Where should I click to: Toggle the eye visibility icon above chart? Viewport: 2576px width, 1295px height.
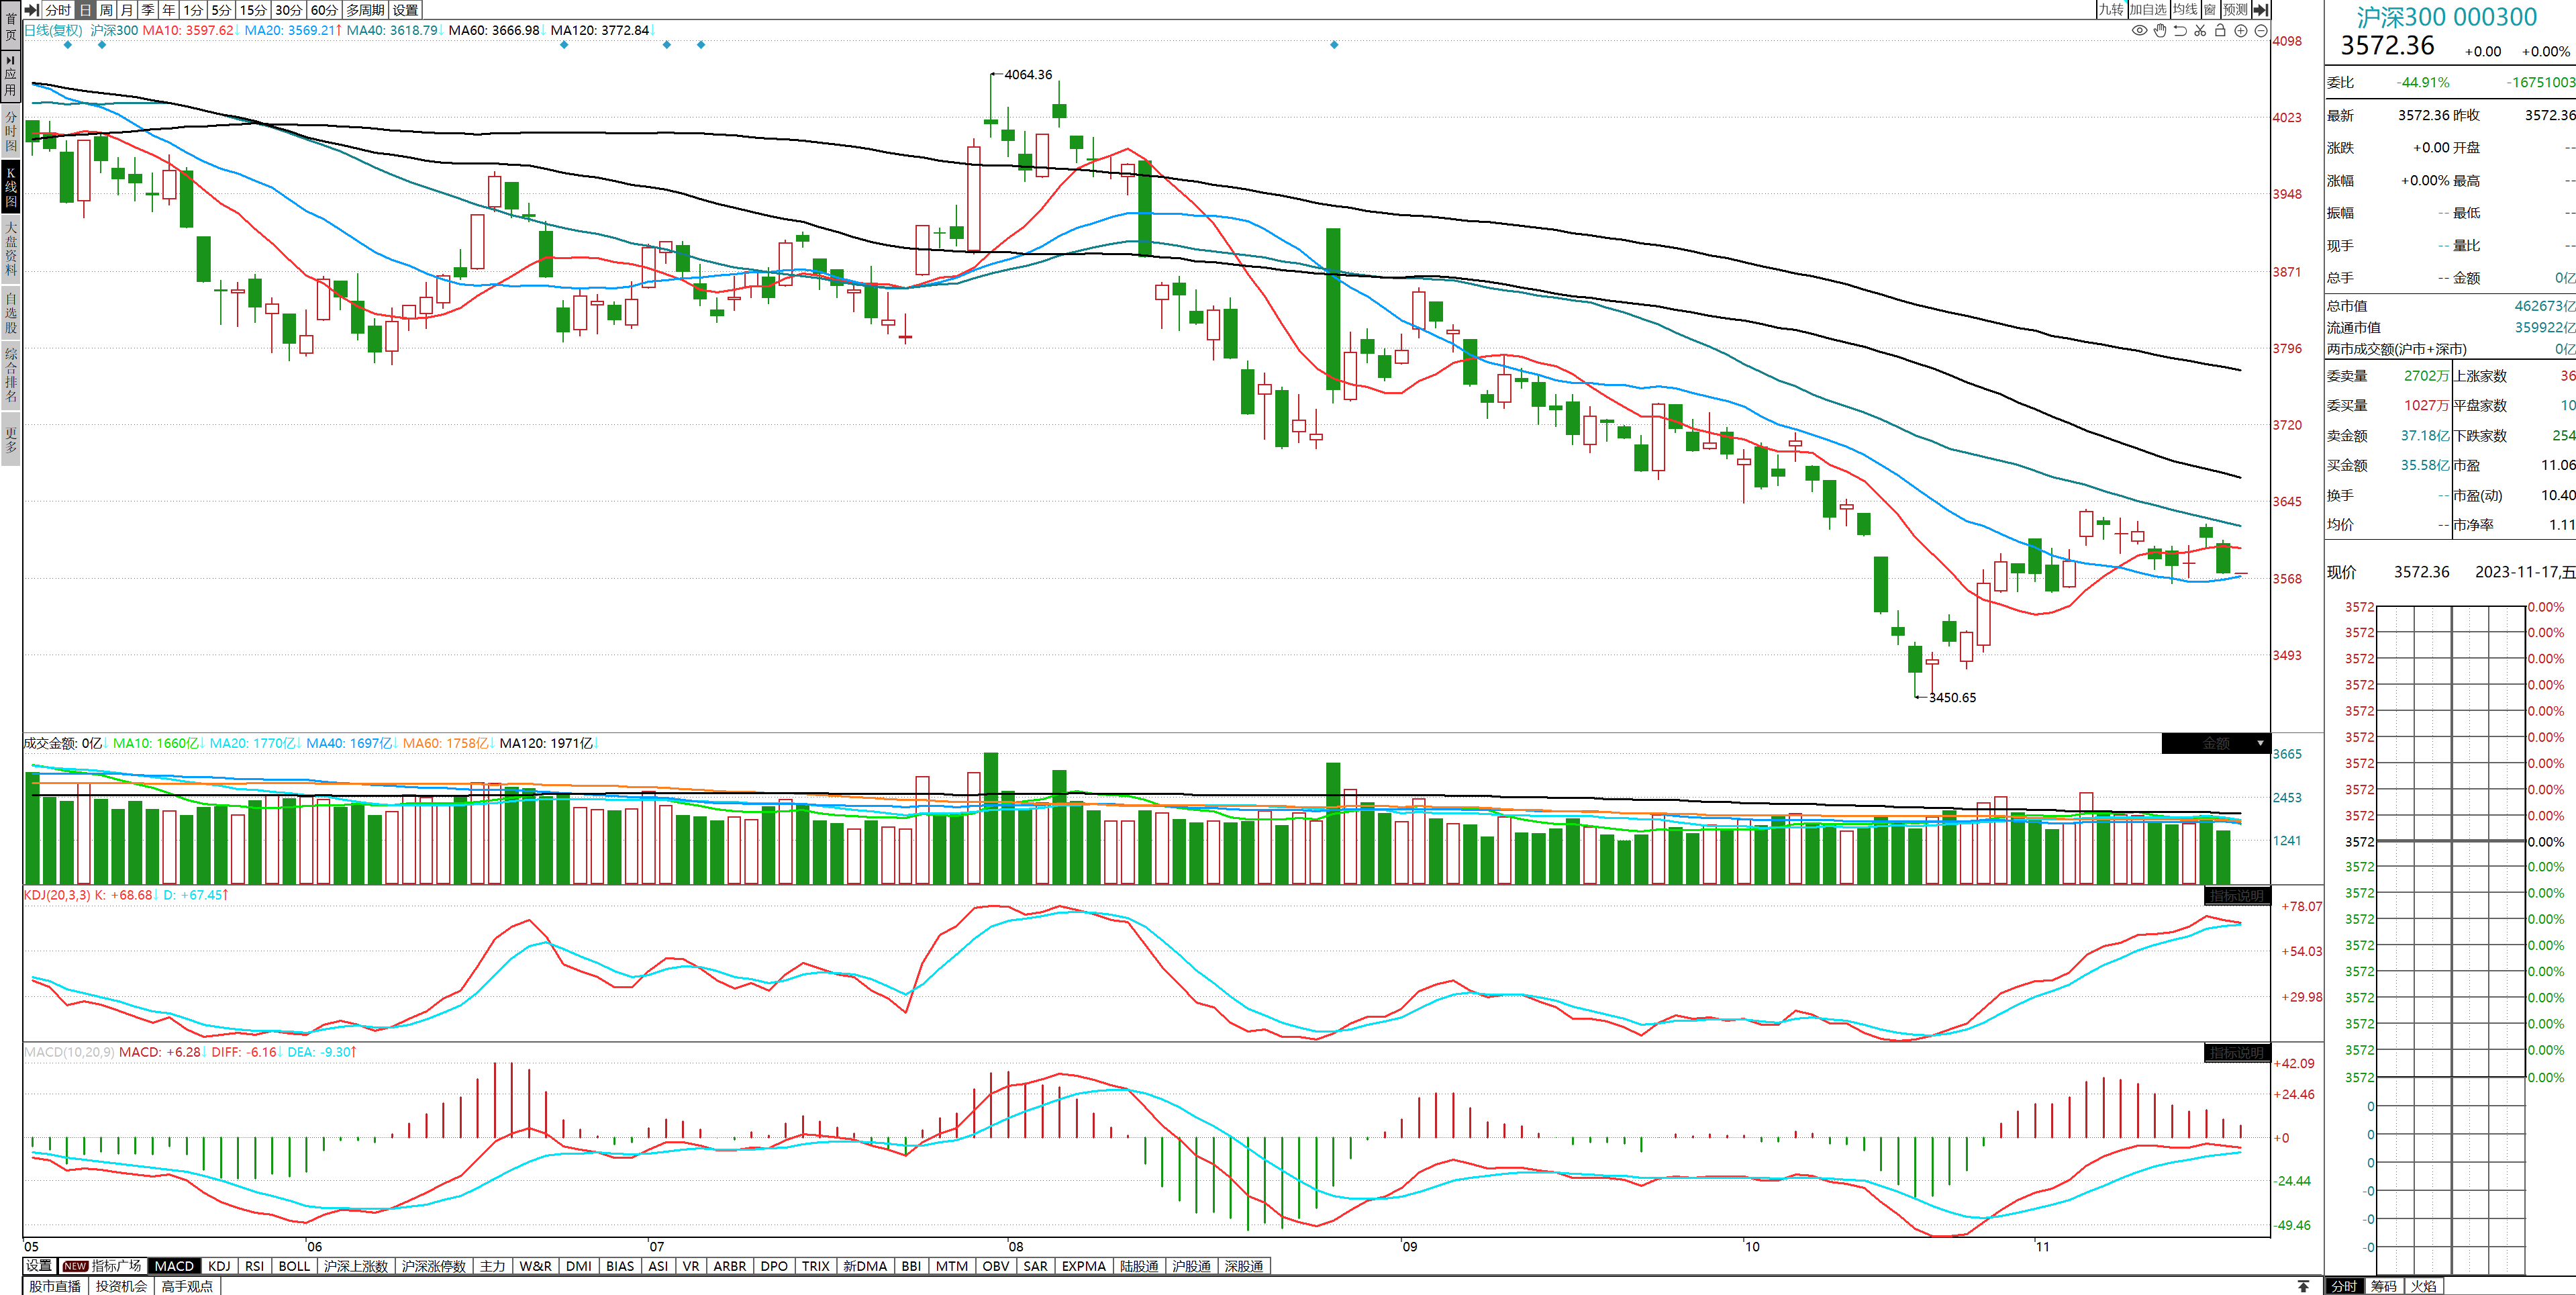click(2139, 31)
